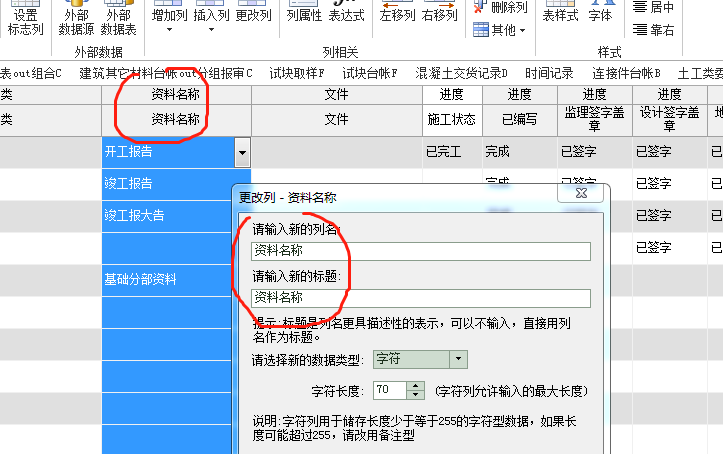Viewport: 723px width, 454px height.
Task: Switch to the 时间记录 tab
Action: 549,73
